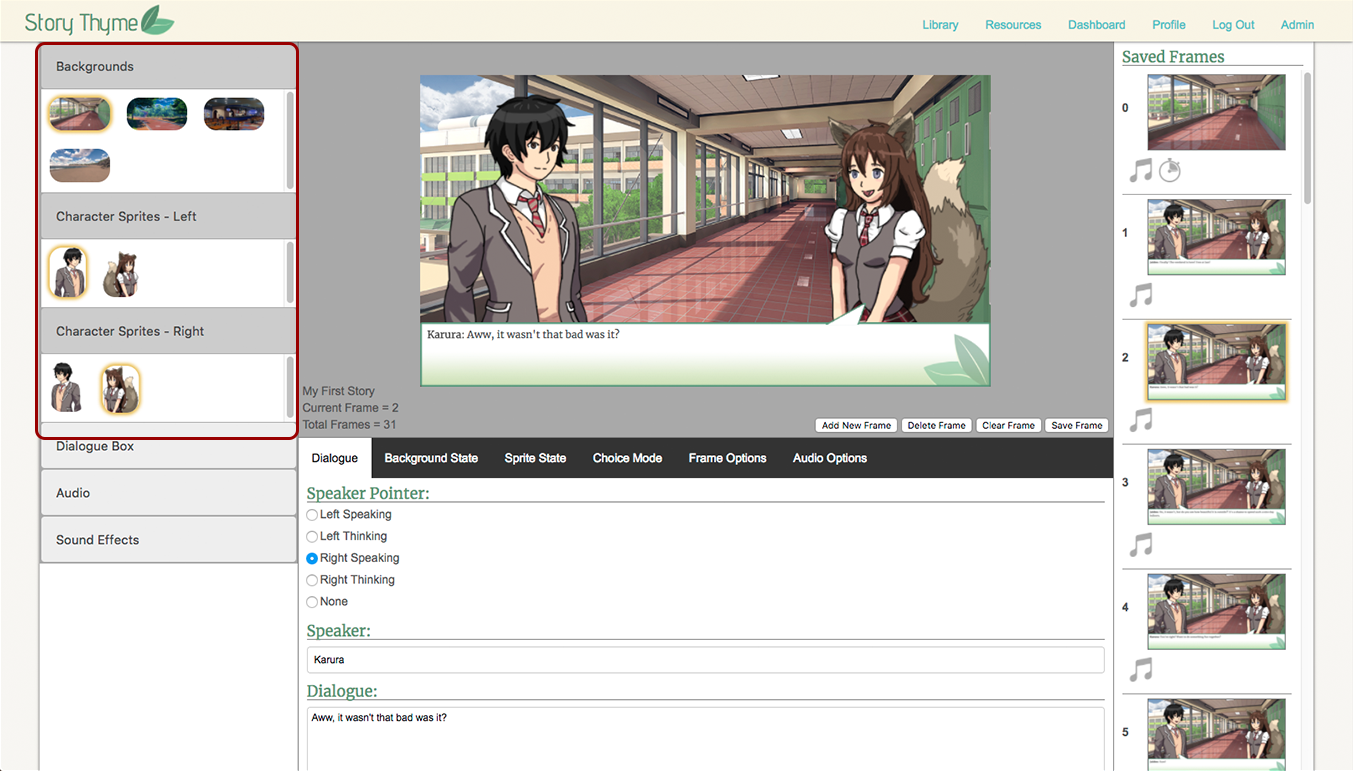This screenshot has width=1353, height=771.
Task: Select Right Speaking radio button
Action: tap(312, 559)
